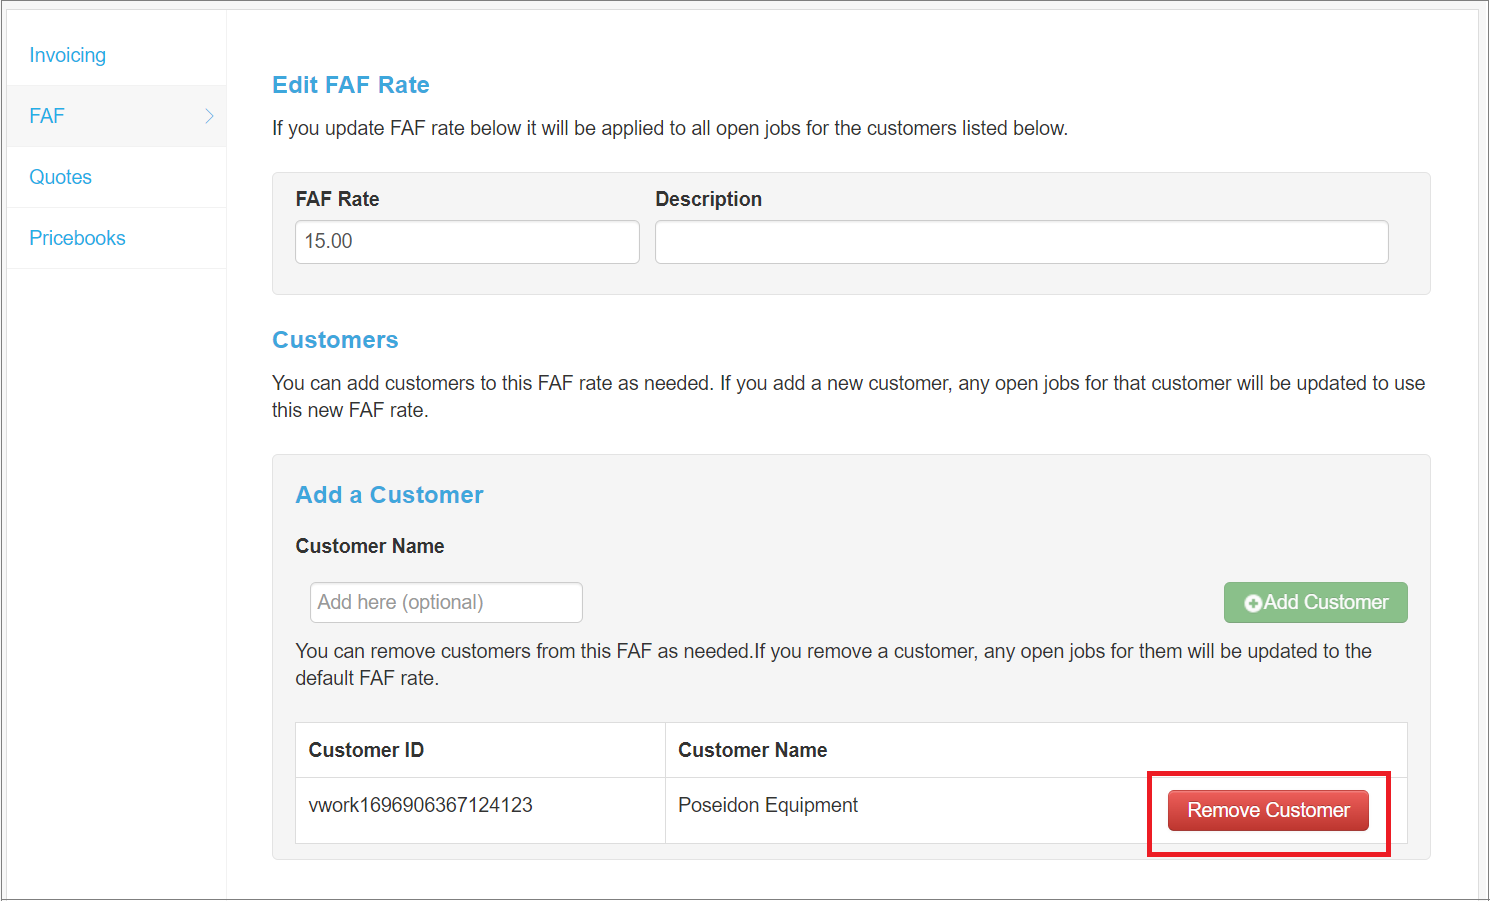The width and height of the screenshot is (1490, 901).
Task: Open the Invoicing section in the sidebar
Action: click(x=67, y=55)
